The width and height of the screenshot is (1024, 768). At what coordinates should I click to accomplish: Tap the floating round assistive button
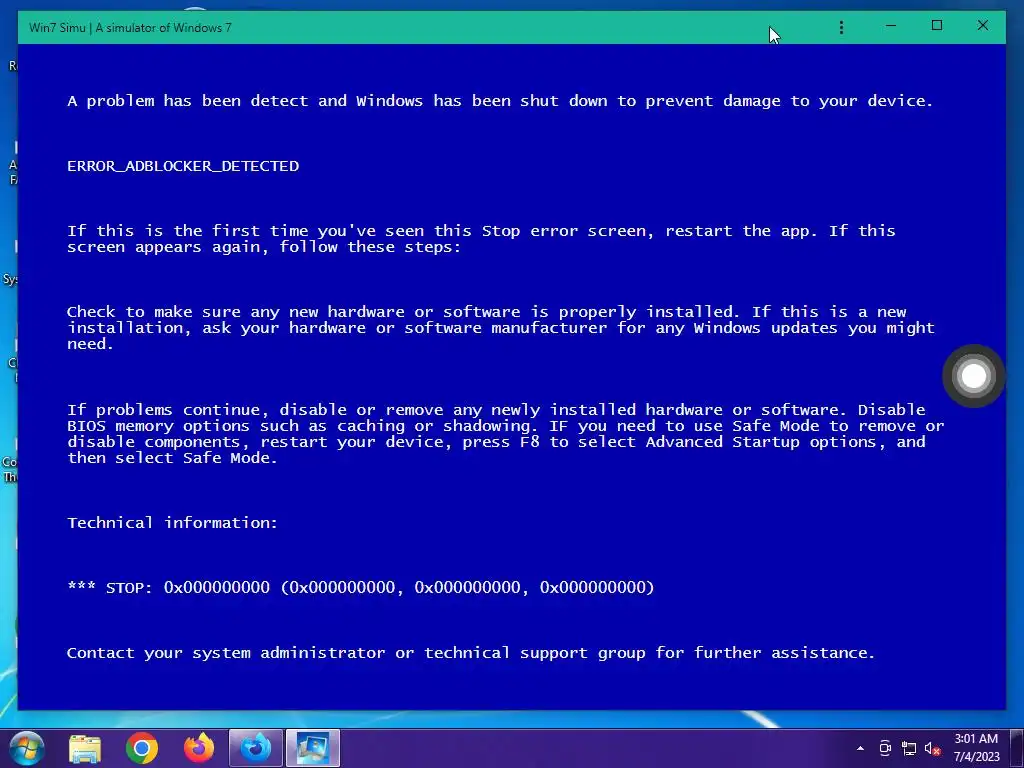coord(974,376)
